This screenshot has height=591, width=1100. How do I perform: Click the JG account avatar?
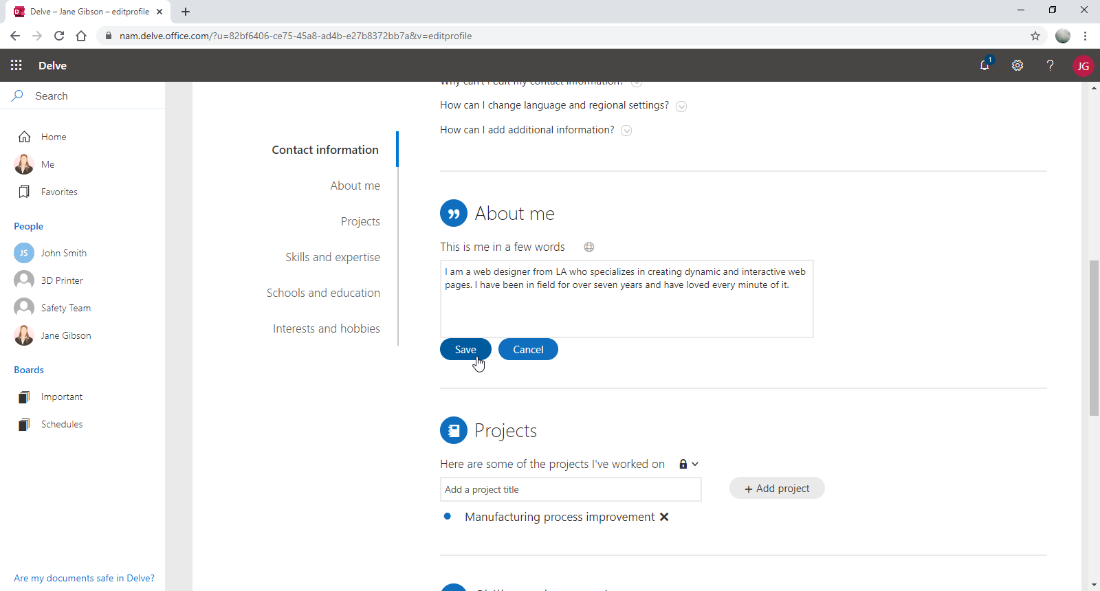(1083, 65)
